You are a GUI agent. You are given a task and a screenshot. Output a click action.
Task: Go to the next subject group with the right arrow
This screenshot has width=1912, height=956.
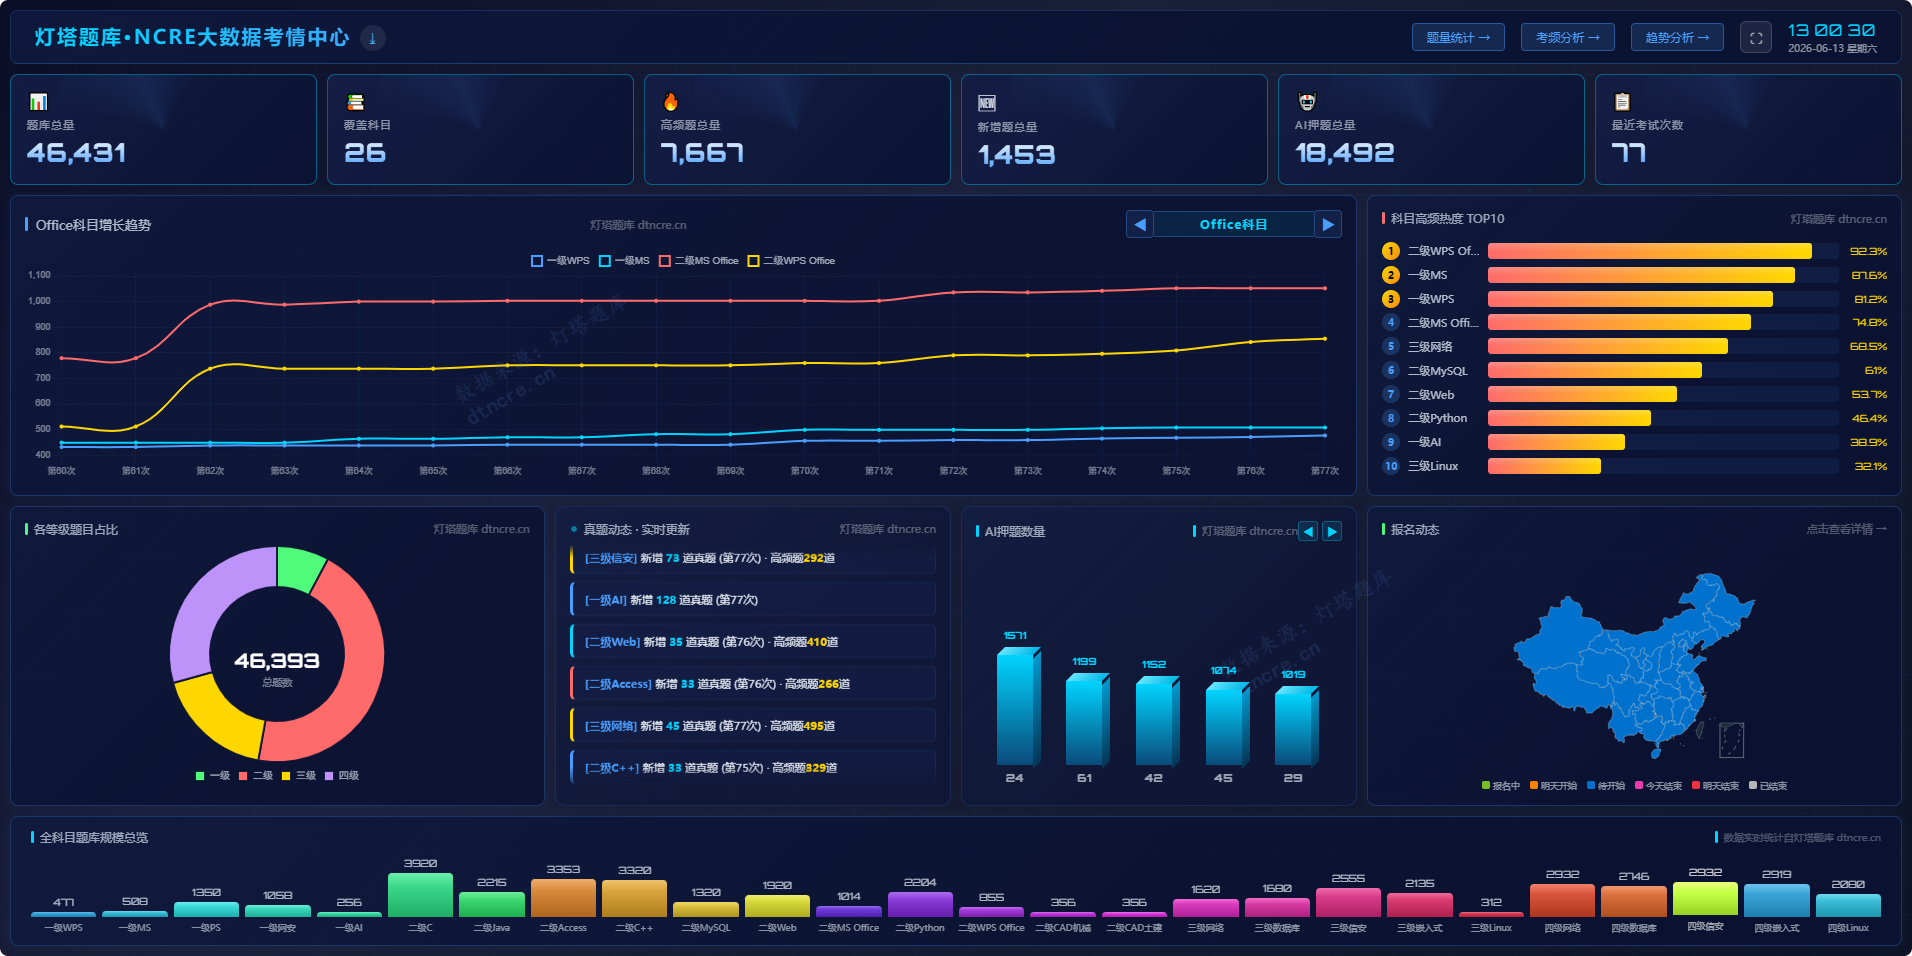point(1328,224)
